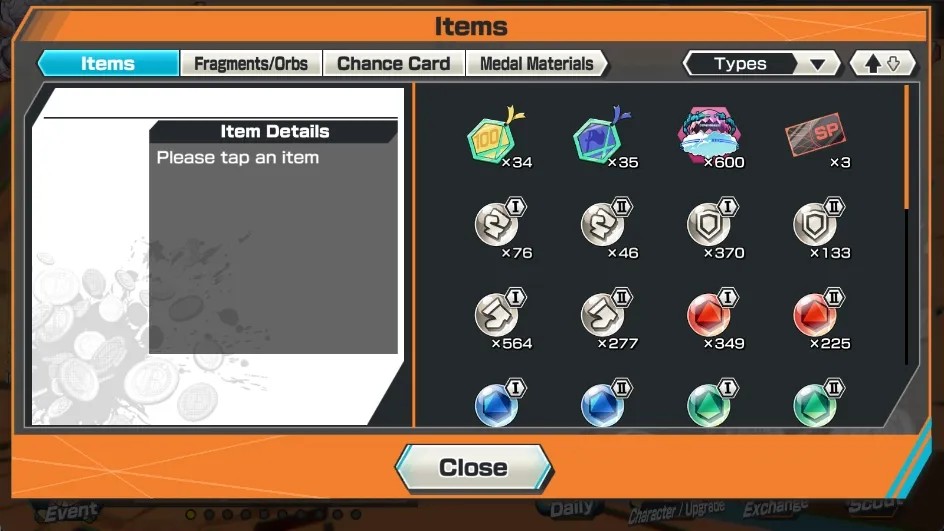This screenshot has width=944, height=531.
Task: Open the Chance Card tab
Action: [394, 63]
